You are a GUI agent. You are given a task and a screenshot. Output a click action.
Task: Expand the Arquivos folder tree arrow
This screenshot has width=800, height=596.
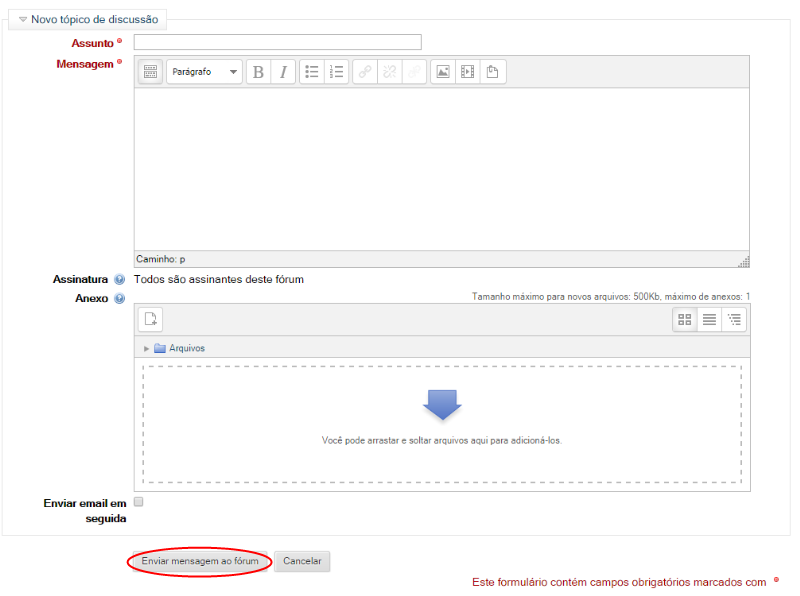[x=147, y=348]
